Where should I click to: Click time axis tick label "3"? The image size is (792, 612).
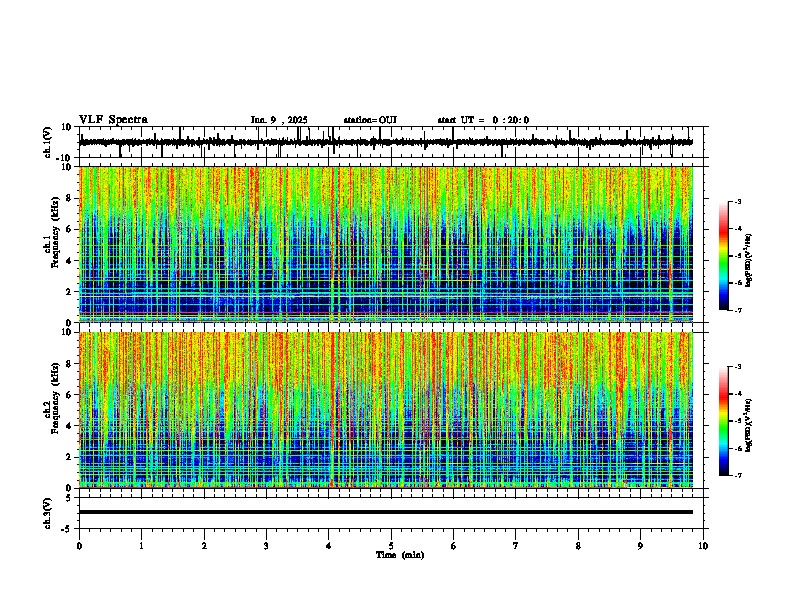click(x=266, y=546)
